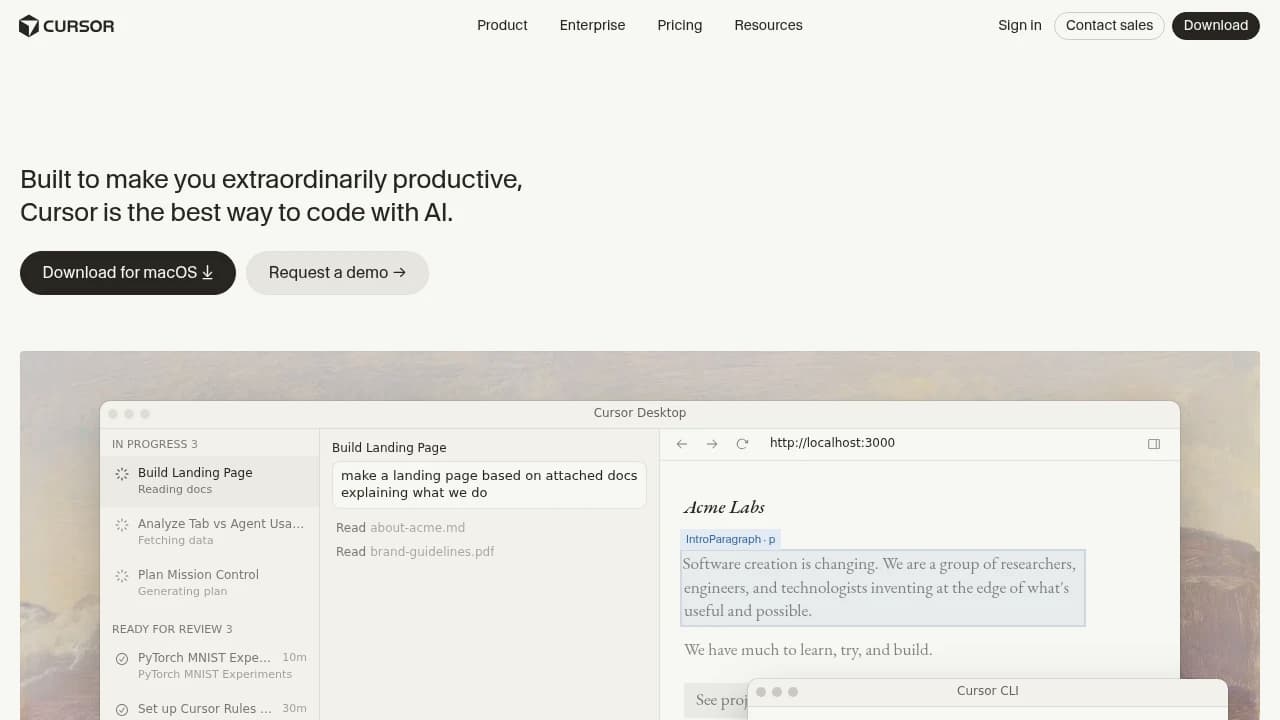Click spinner icon beside Plan Mission Control

pyautogui.click(x=122, y=576)
